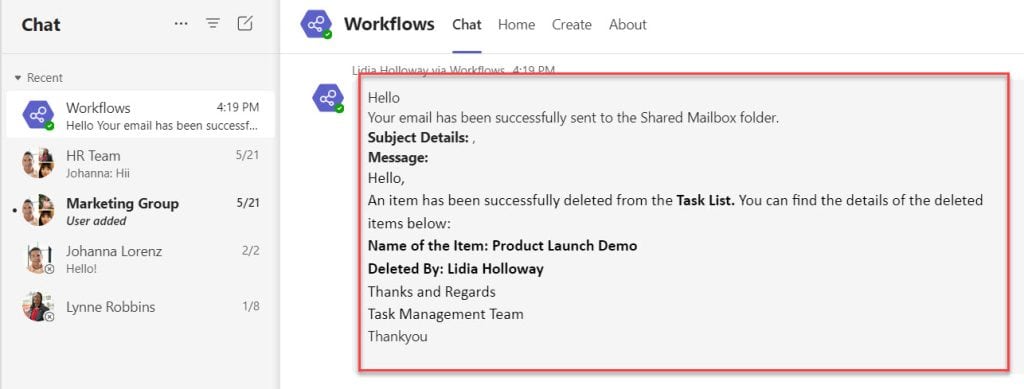The height and width of the screenshot is (389, 1024).
Task: Click Workflows avatar beside the message
Action: [x=328, y=99]
